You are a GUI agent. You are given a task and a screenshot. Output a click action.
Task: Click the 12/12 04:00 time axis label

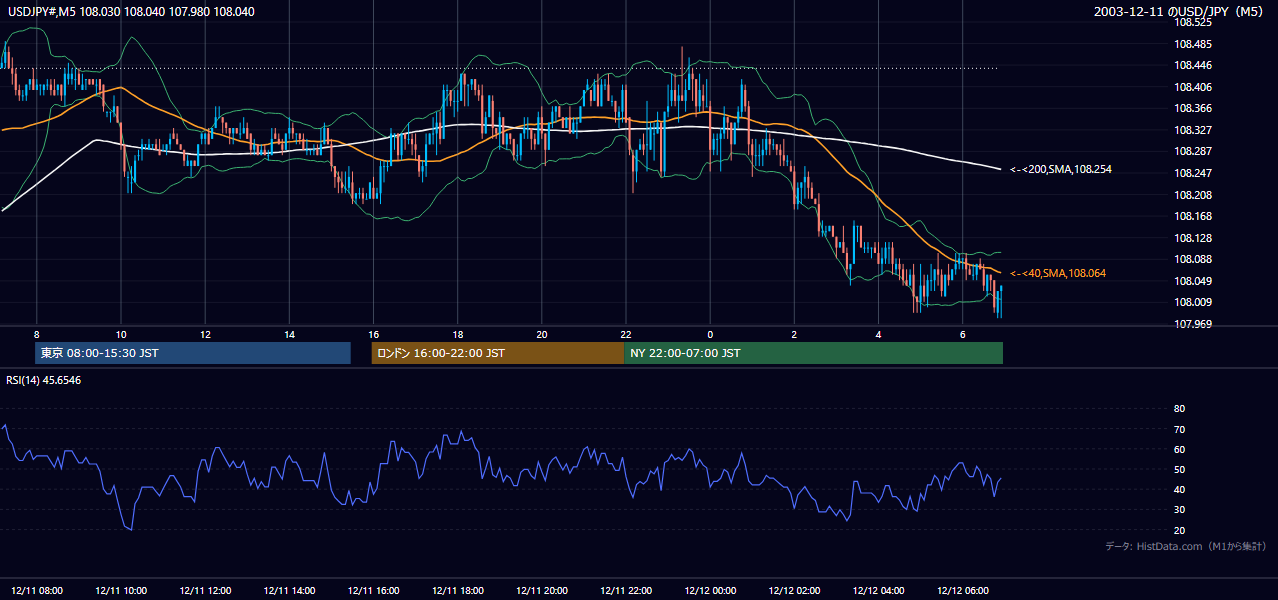[x=878, y=591]
